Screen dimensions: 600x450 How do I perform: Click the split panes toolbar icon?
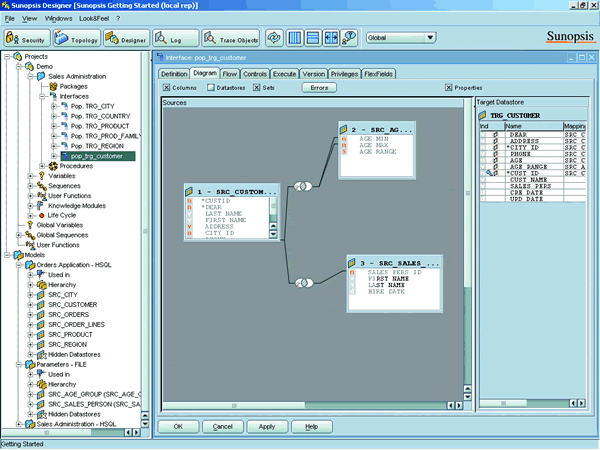(331, 38)
